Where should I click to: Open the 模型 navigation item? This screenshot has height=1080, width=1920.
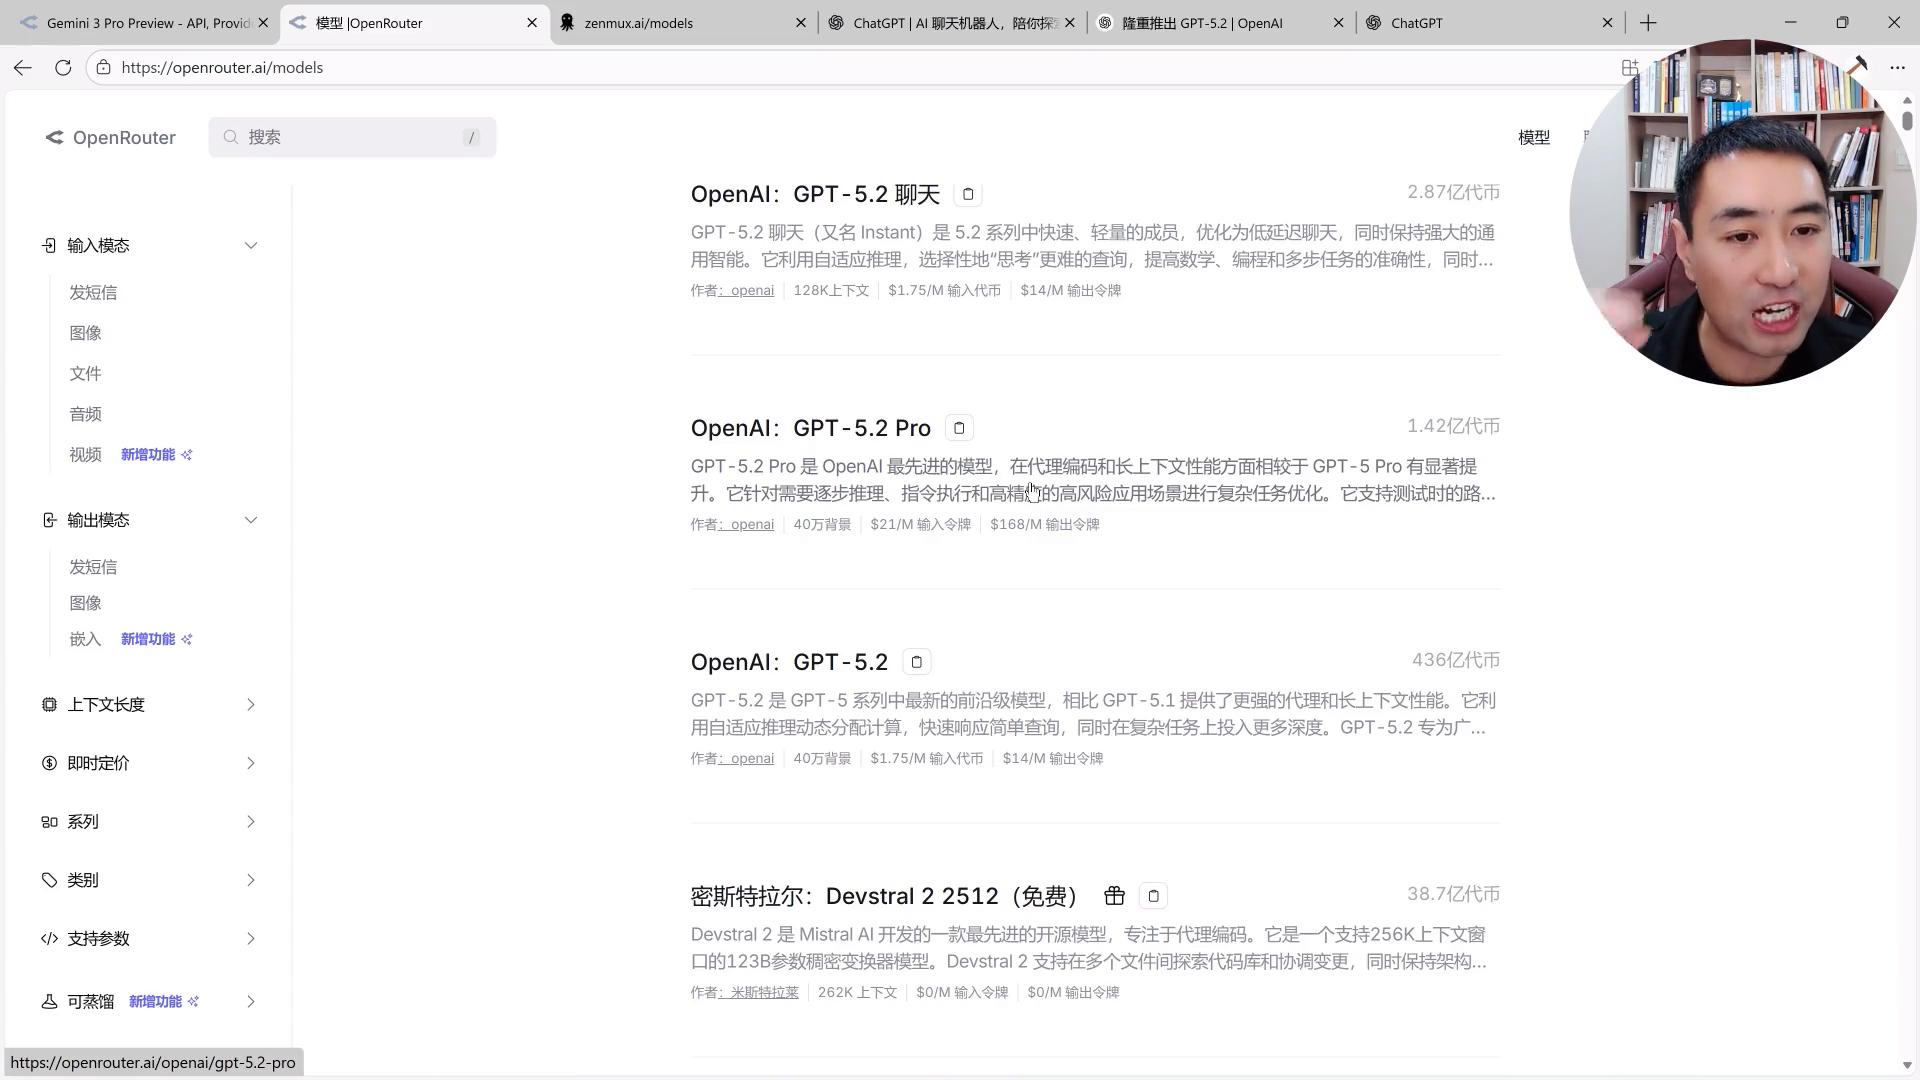(1534, 137)
